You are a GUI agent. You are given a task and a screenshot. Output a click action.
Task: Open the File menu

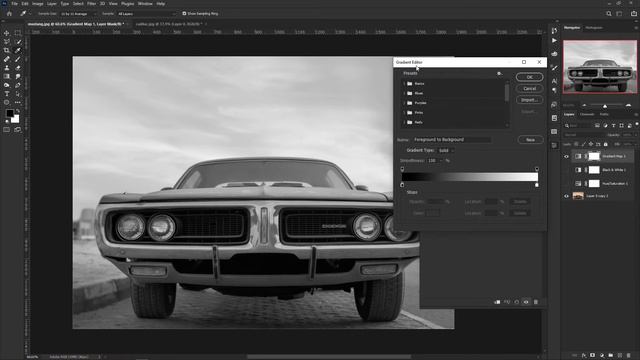(14, 4)
